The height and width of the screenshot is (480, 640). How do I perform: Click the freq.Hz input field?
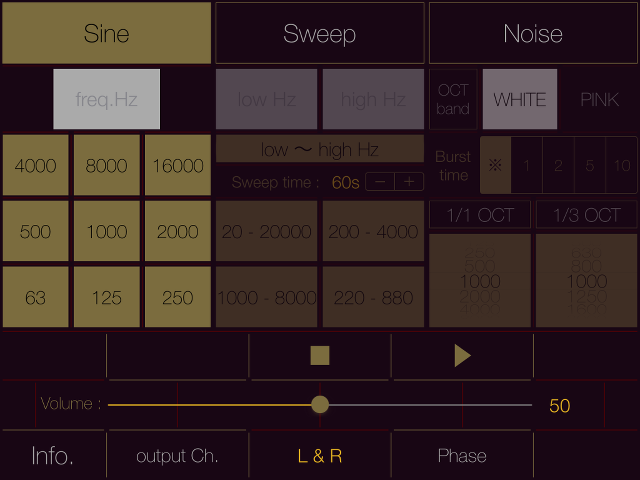[107, 100]
